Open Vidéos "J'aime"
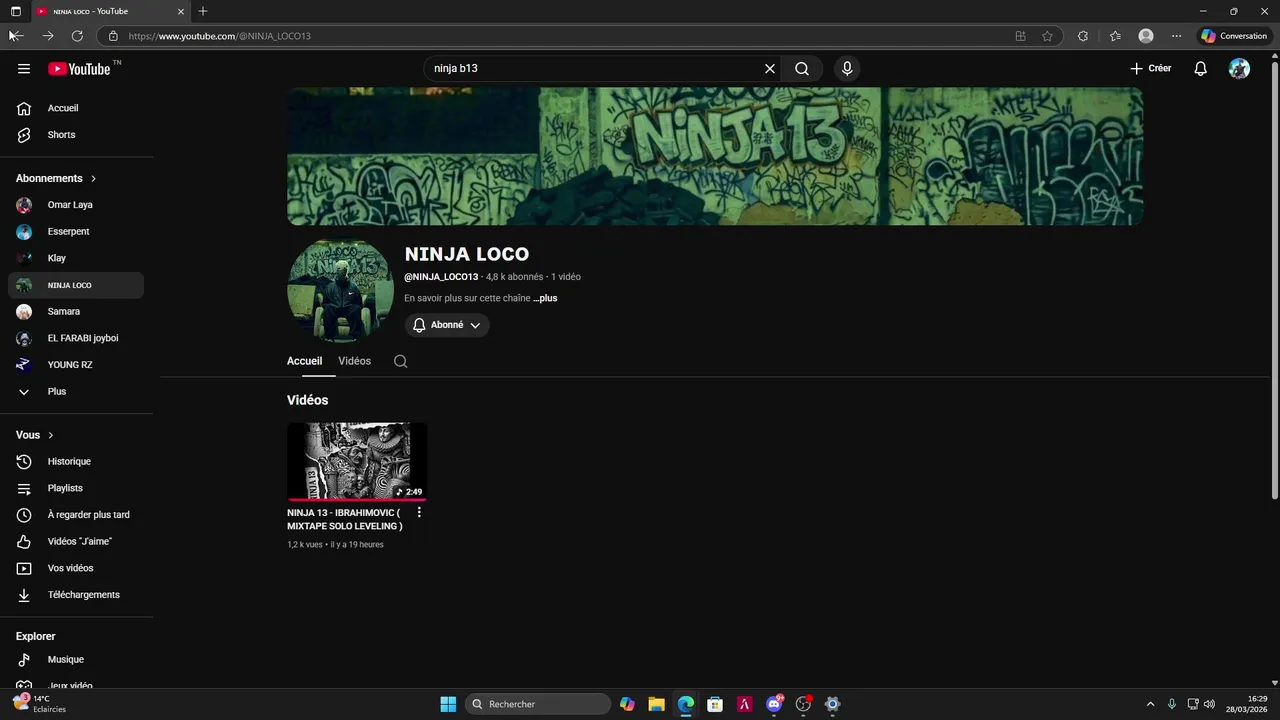Viewport: 1280px width, 720px height. click(x=76, y=542)
